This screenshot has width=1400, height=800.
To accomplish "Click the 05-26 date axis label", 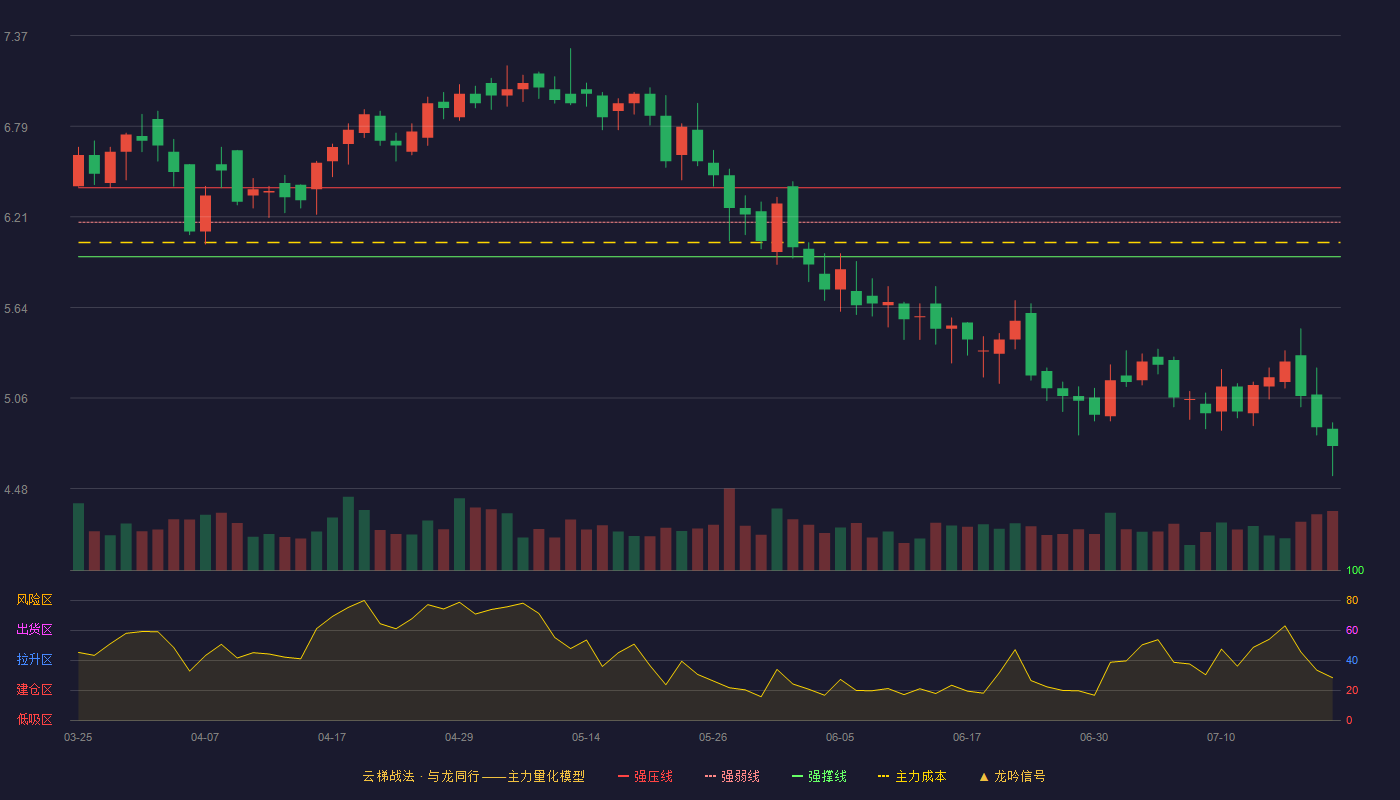I will point(713,737).
